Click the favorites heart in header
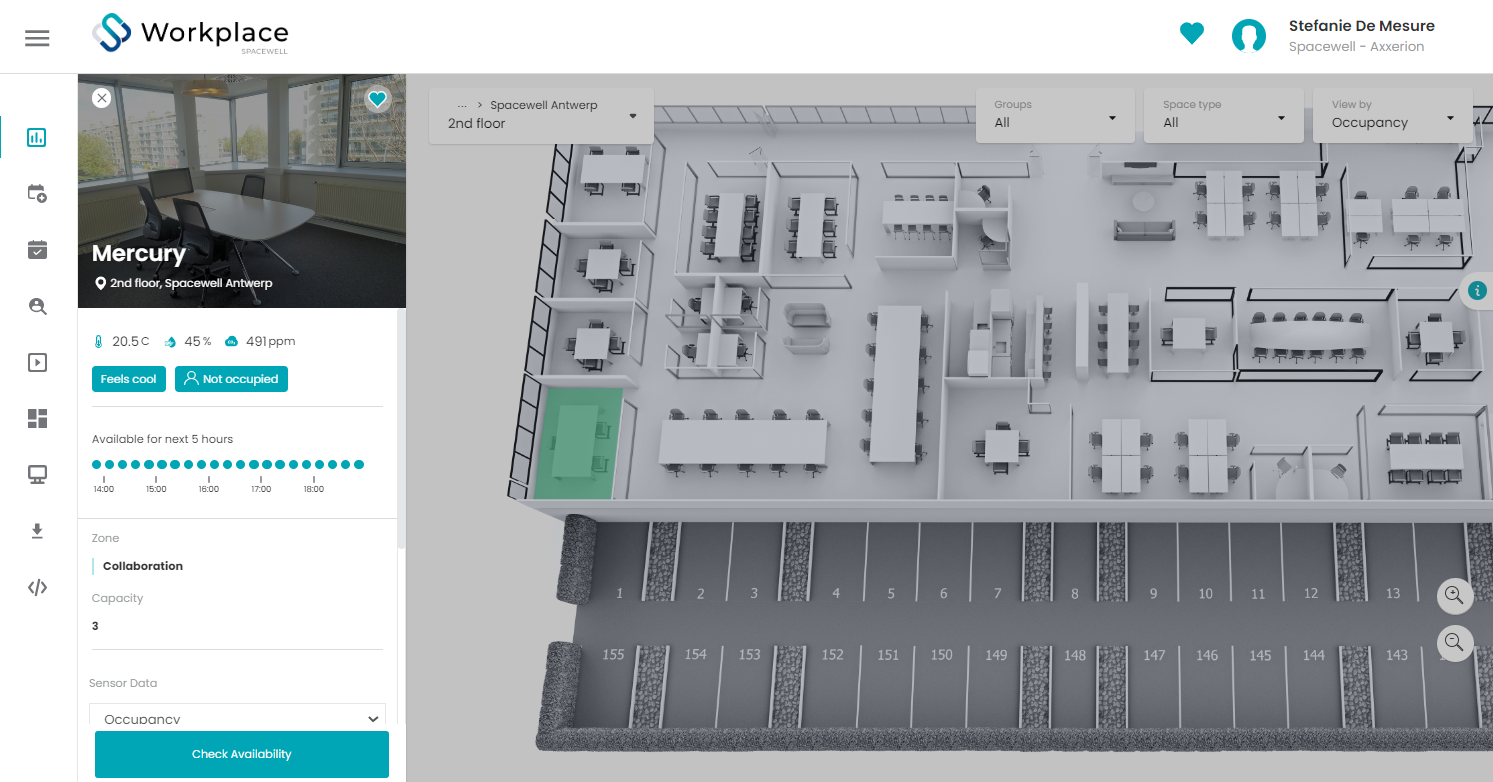Image resolution: width=1493 pixels, height=782 pixels. pos(1191,34)
